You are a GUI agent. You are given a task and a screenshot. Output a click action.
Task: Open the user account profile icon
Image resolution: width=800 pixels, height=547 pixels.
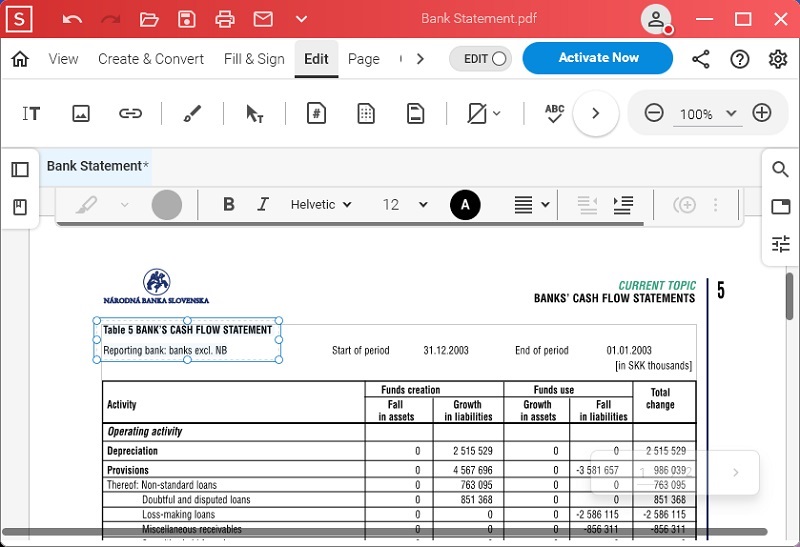[x=656, y=19]
